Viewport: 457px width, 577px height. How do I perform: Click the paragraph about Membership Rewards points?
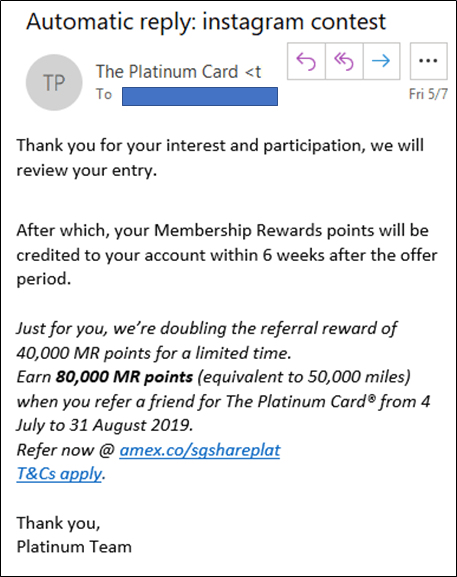(x=227, y=254)
